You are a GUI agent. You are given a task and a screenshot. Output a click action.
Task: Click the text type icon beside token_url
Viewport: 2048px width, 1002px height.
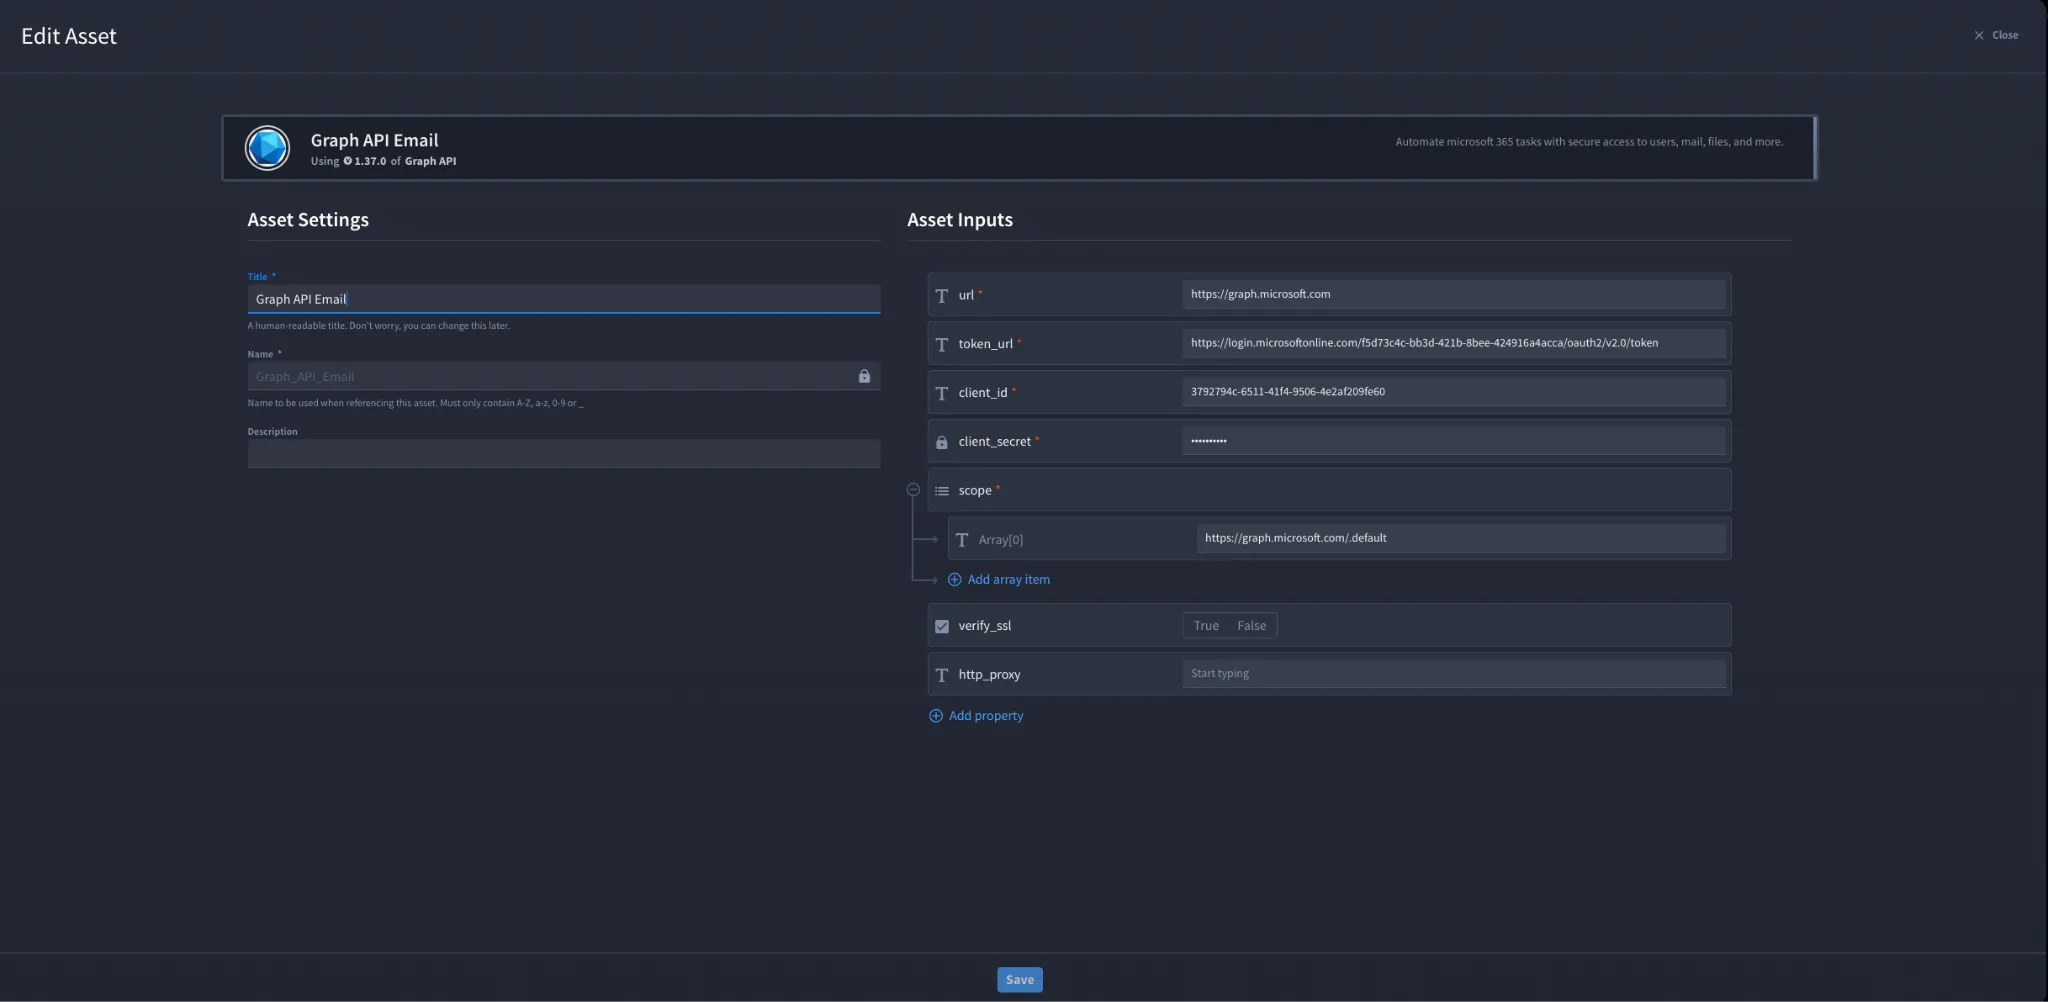941,344
